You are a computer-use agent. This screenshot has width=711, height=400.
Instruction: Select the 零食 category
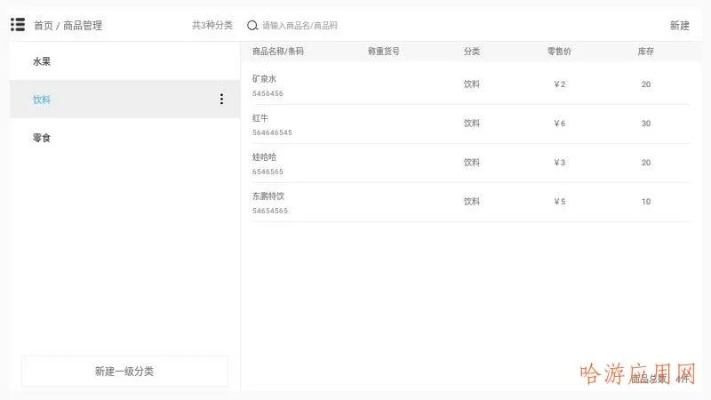[x=42, y=138]
